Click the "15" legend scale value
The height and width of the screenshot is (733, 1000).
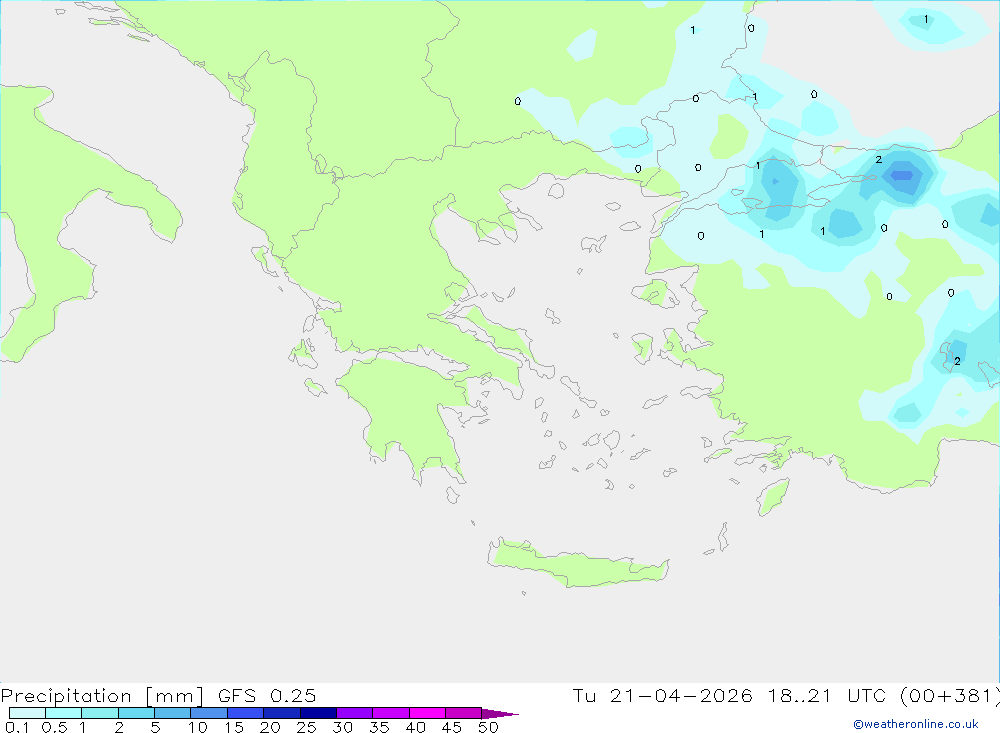[234, 727]
